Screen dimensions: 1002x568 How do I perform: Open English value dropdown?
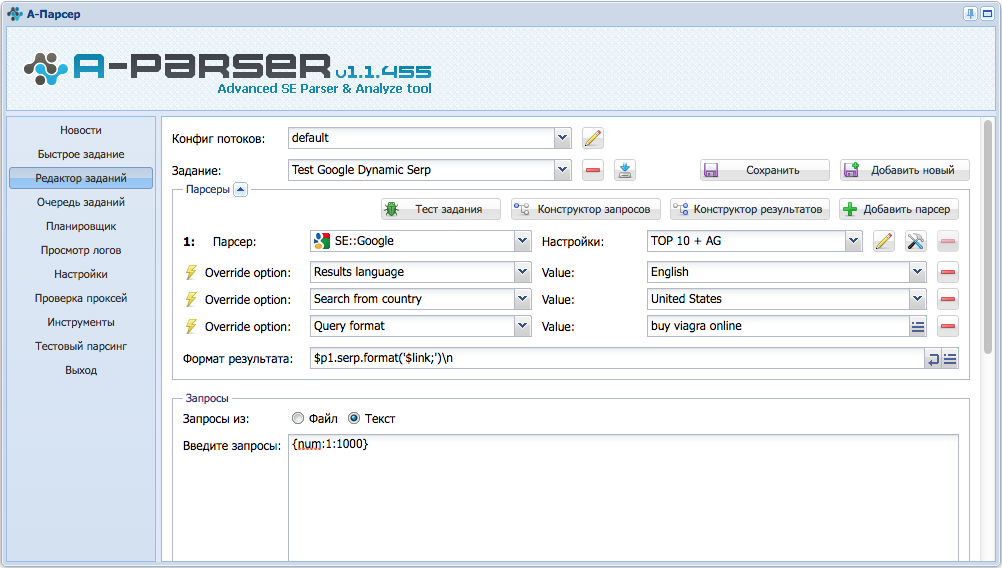[918, 272]
